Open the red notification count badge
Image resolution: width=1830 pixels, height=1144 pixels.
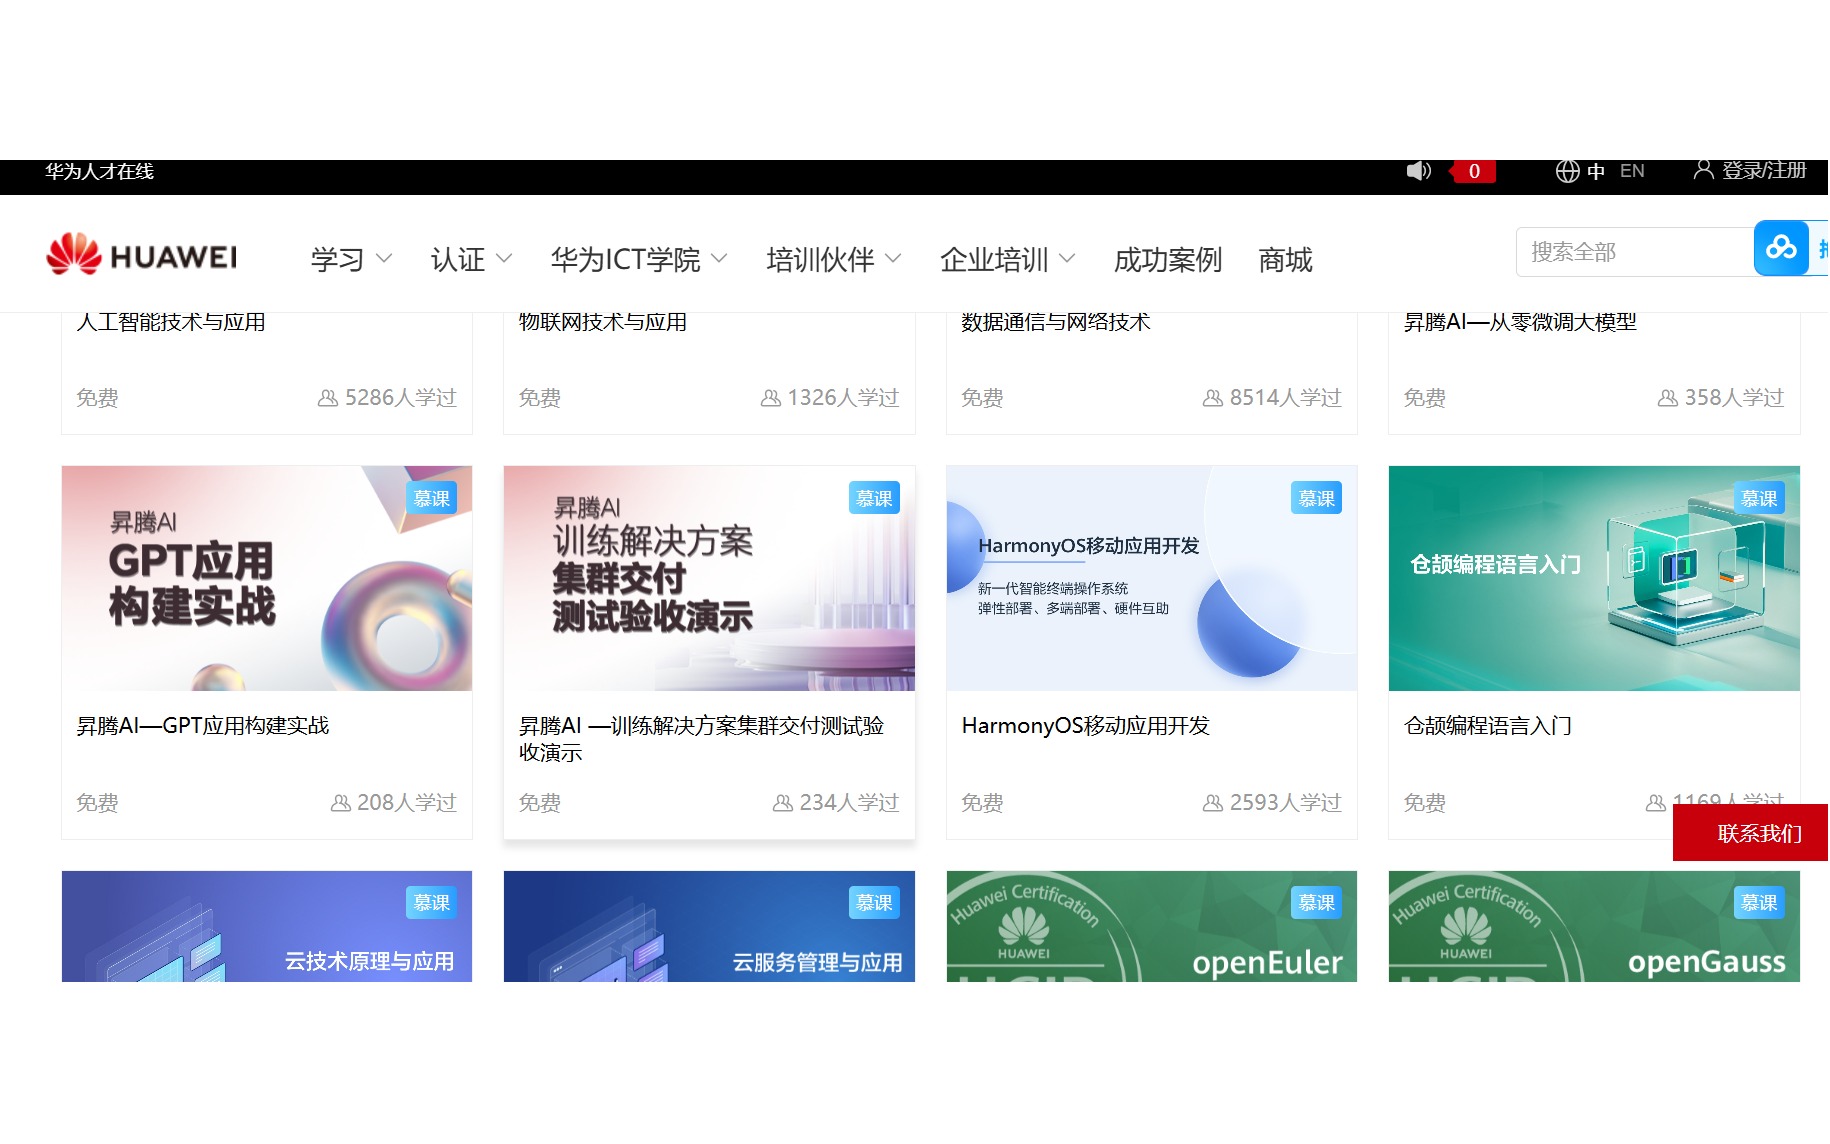1474,171
